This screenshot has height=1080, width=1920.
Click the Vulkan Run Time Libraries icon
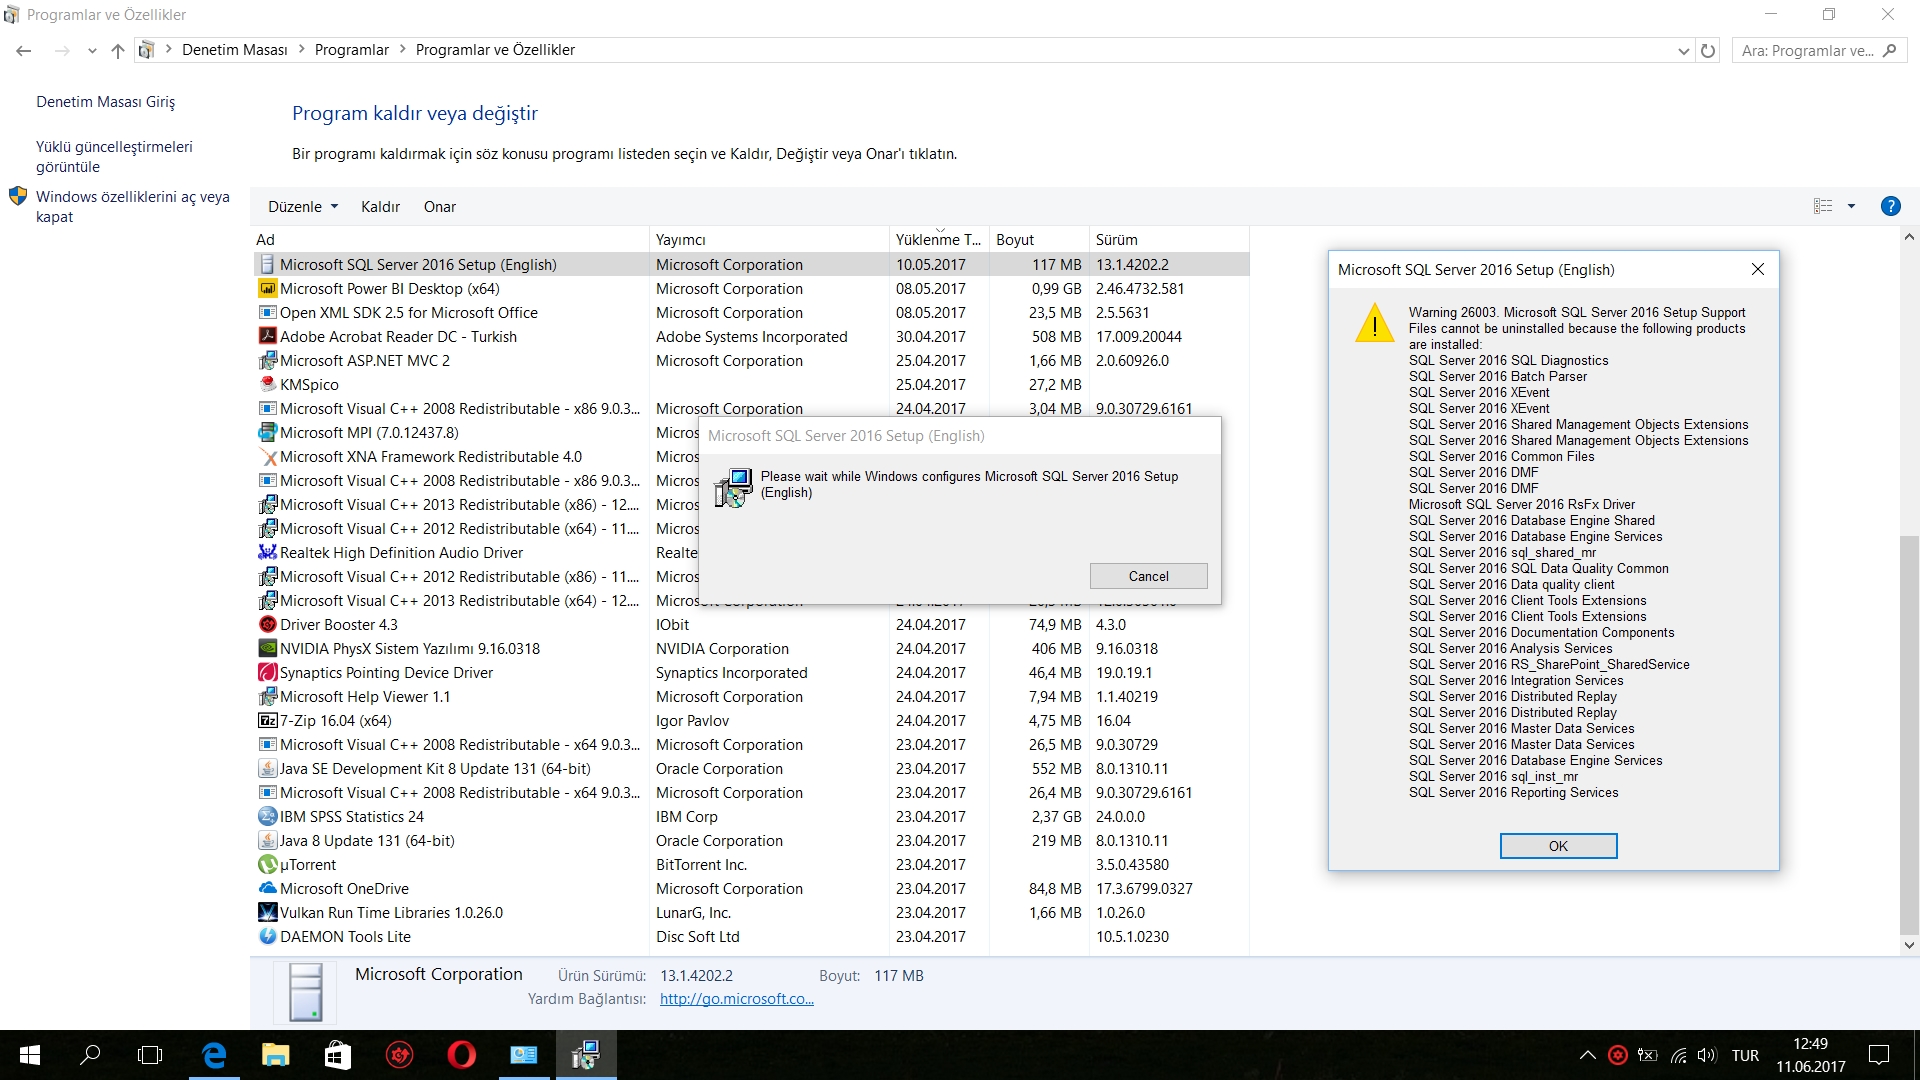click(267, 912)
